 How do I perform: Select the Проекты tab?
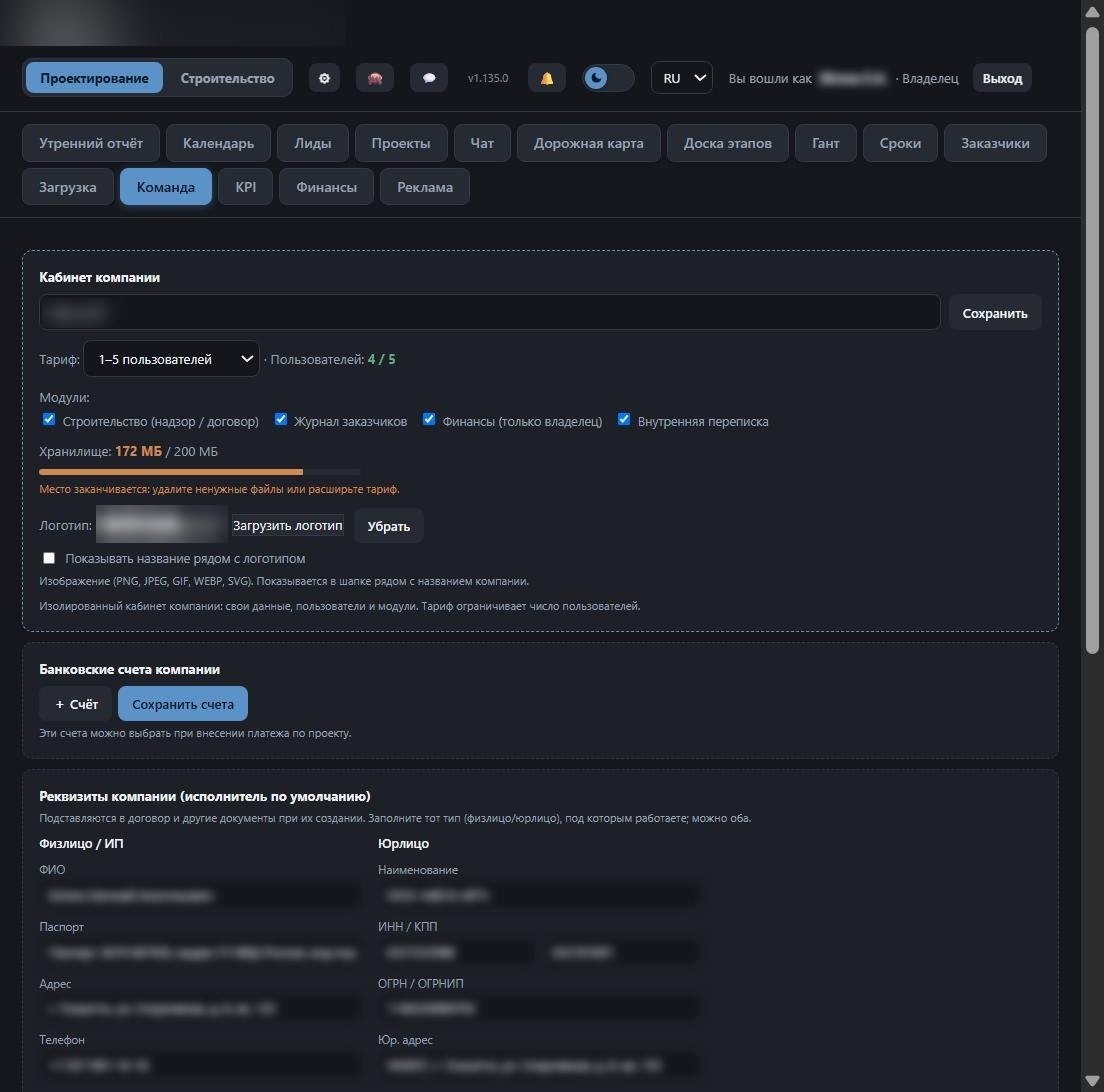(401, 143)
